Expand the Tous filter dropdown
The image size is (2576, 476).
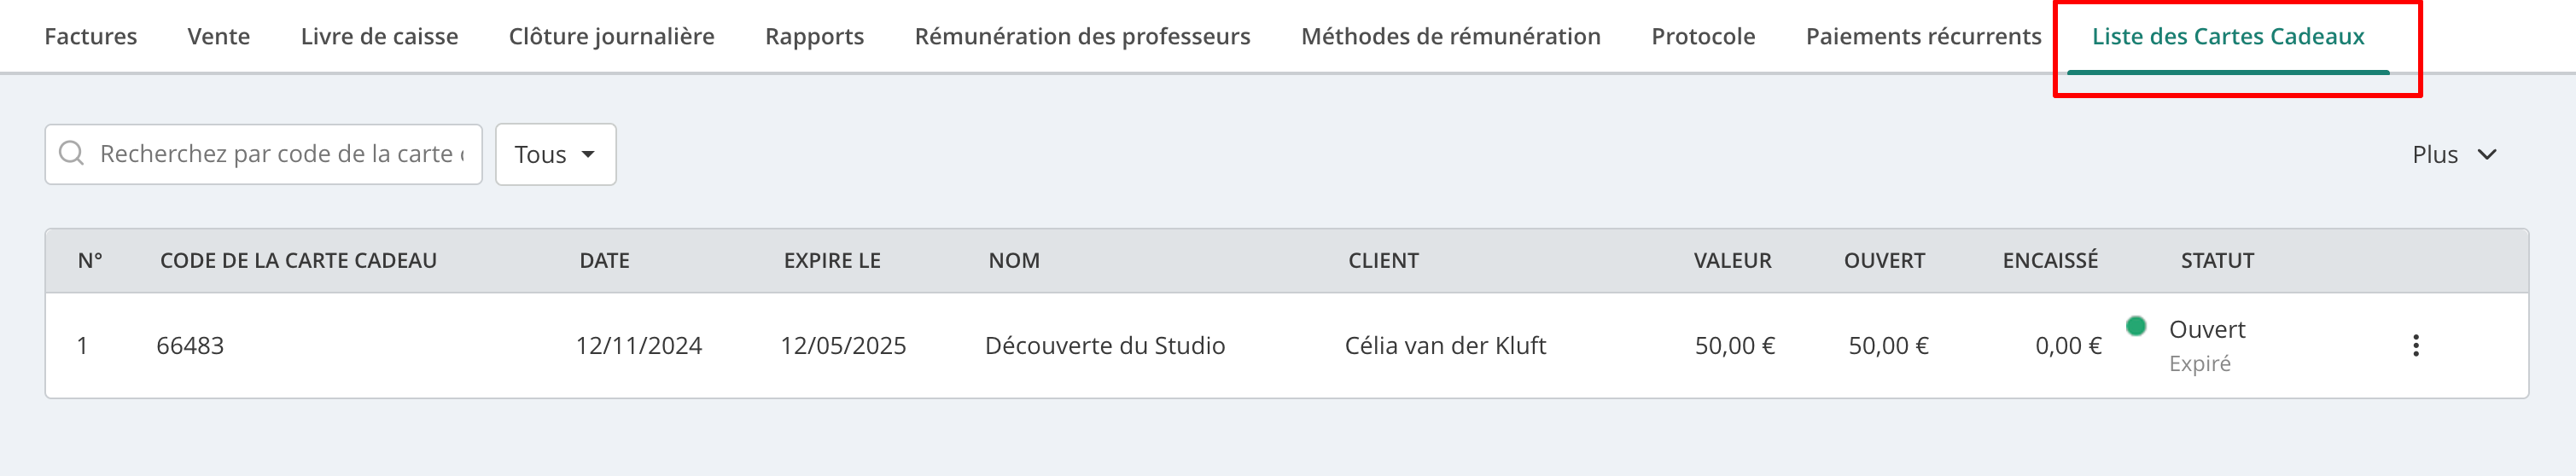pos(555,154)
